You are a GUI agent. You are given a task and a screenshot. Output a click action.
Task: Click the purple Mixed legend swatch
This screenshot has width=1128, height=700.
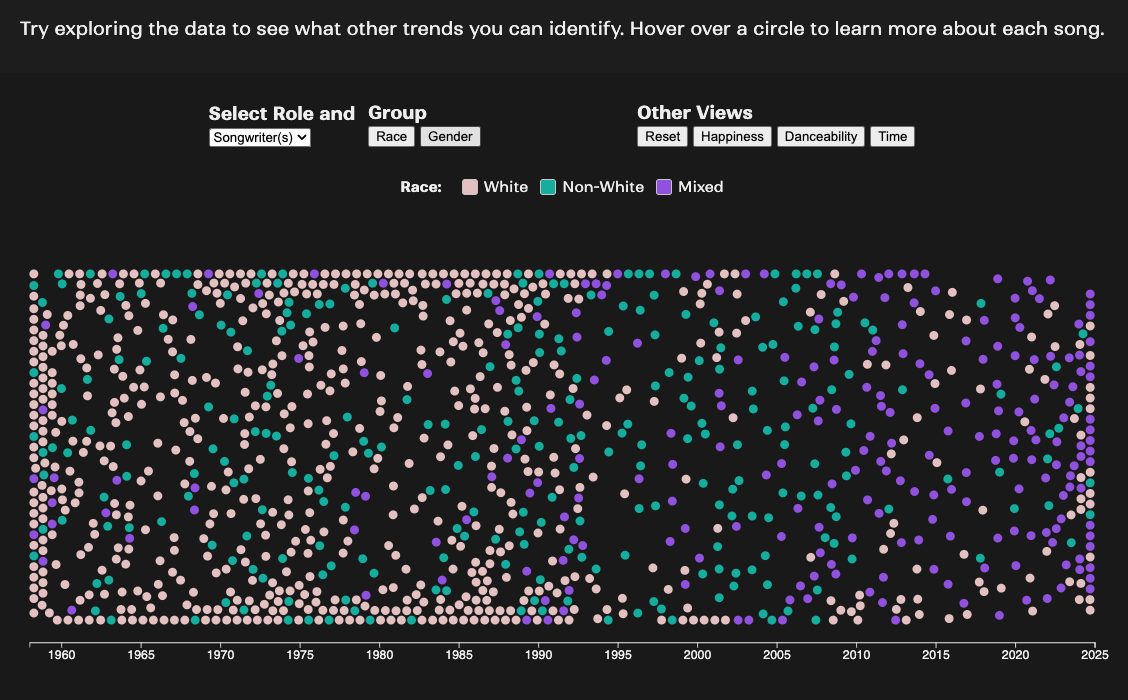point(664,187)
